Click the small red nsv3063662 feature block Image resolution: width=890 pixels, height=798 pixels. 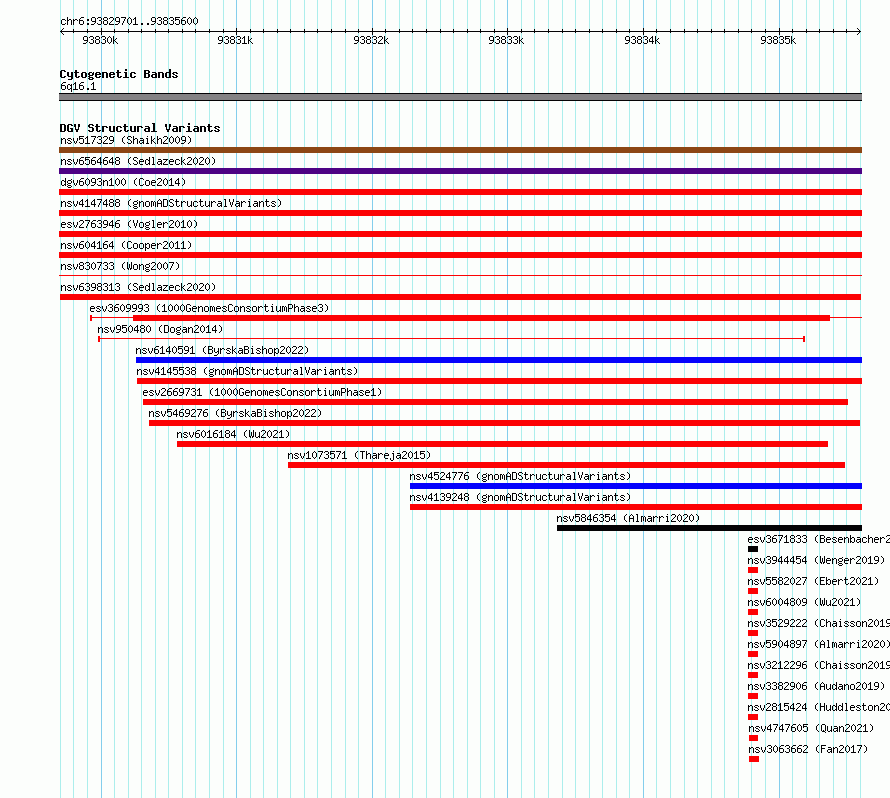[754, 759]
